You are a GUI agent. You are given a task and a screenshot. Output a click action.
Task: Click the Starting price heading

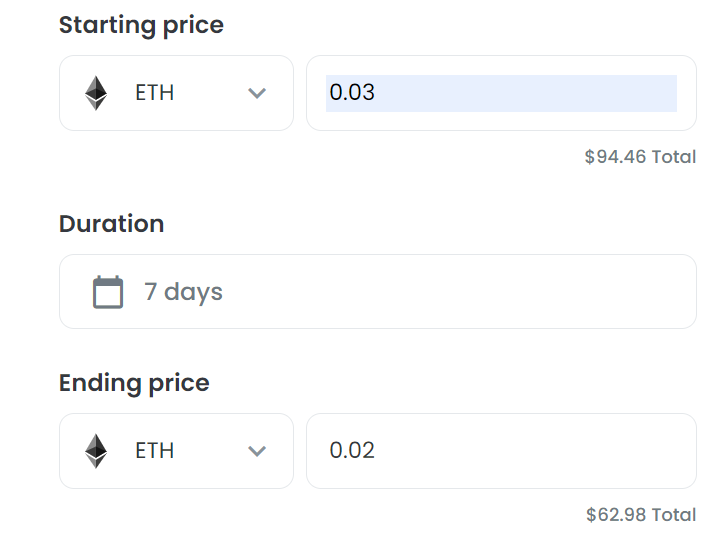pos(141,25)
